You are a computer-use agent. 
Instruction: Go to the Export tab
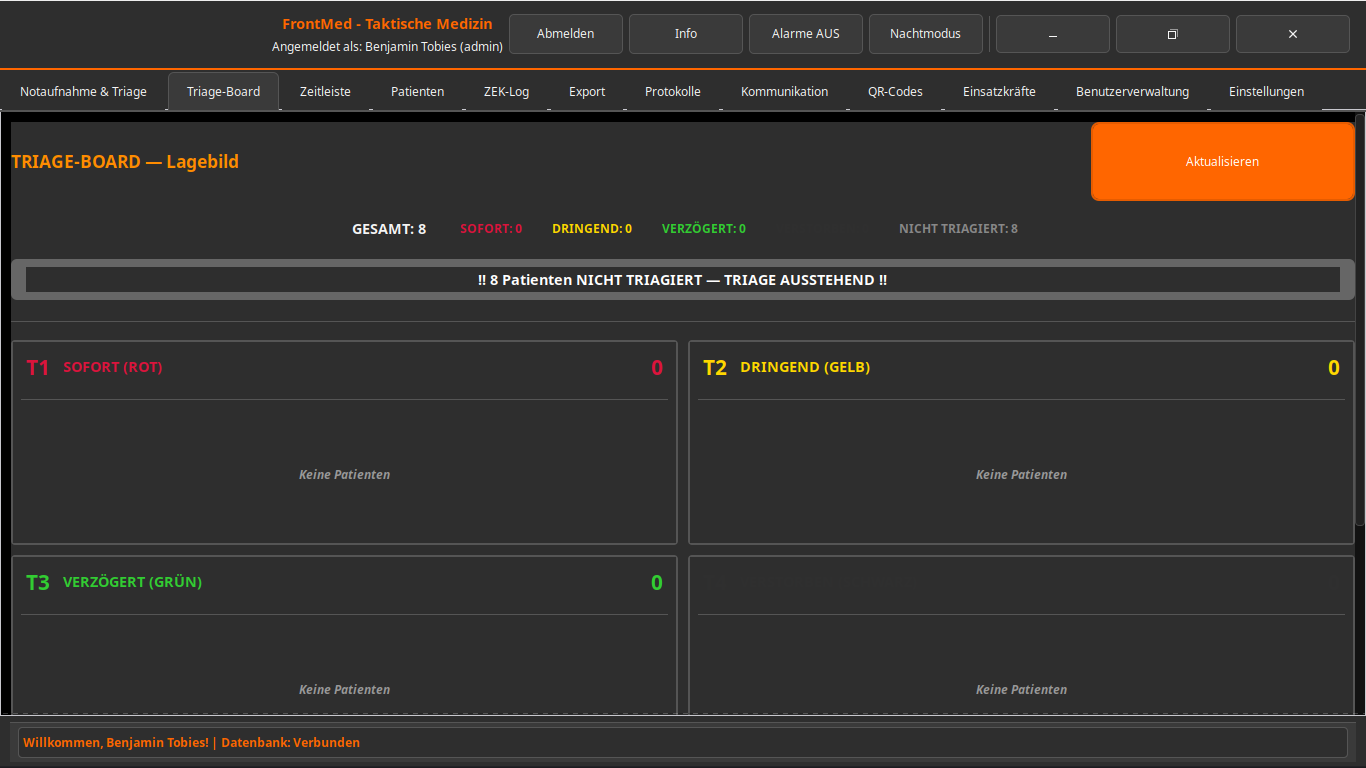587,91
